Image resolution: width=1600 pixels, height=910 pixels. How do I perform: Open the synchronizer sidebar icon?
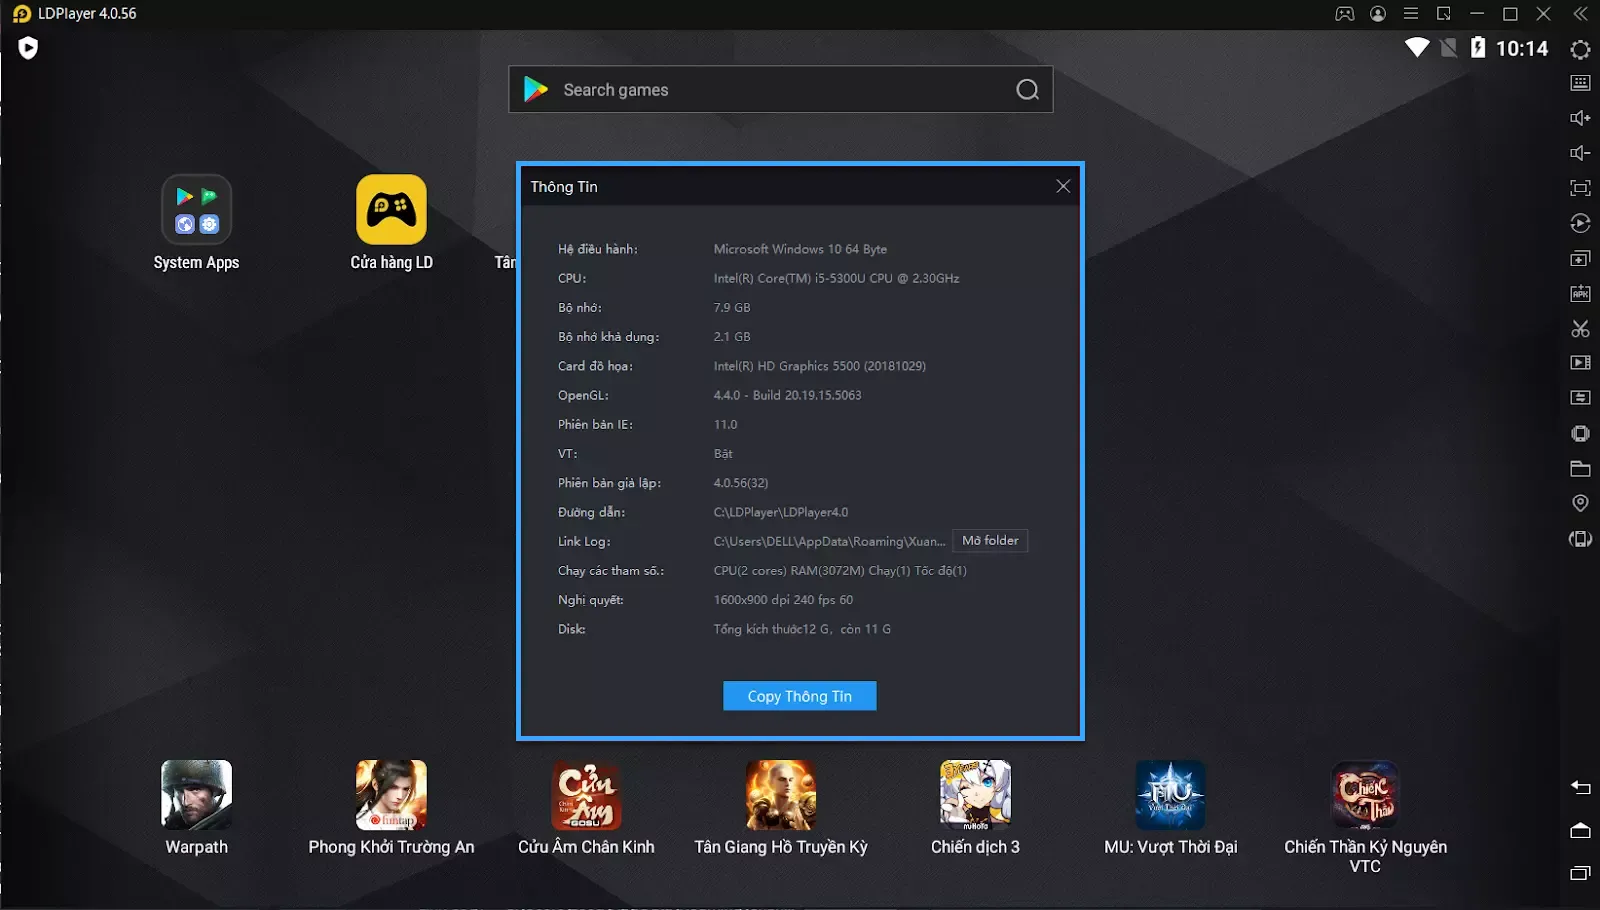point(1580,398)
